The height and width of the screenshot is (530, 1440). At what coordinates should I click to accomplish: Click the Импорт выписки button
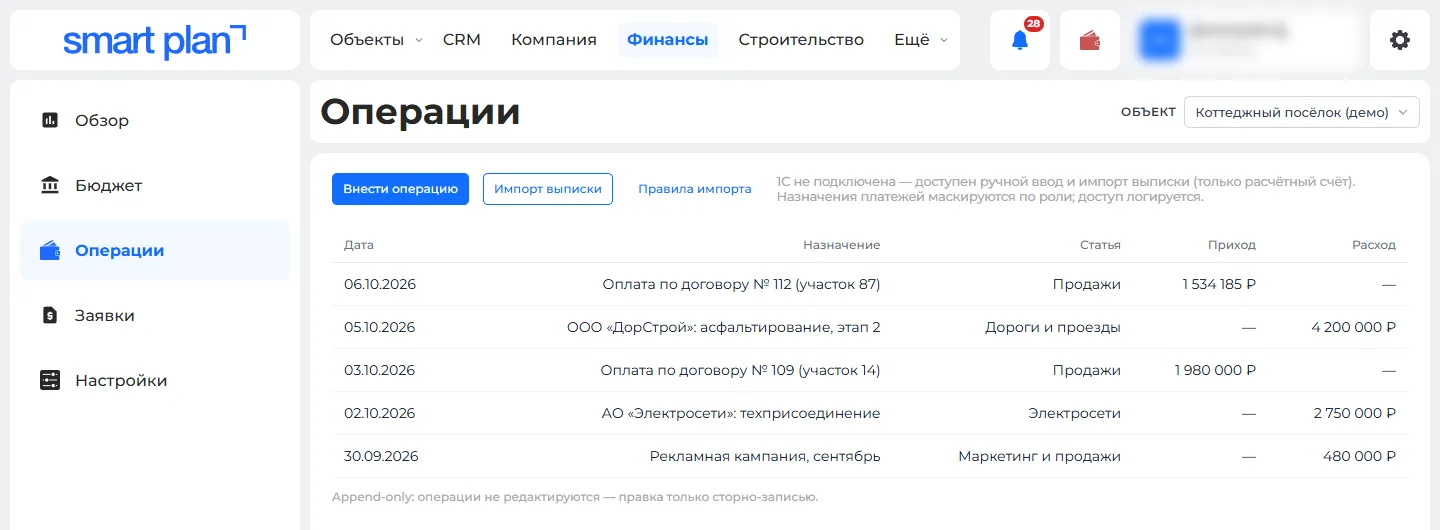(548, 189)
